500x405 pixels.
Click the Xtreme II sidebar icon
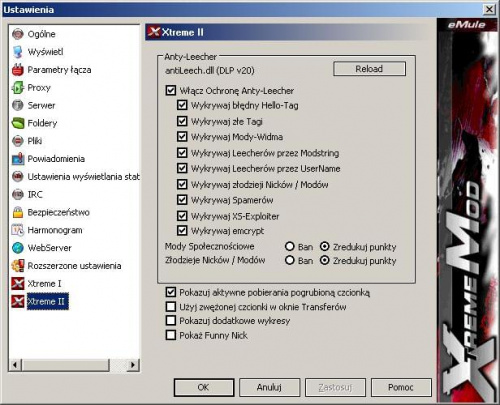click(18, 301)
